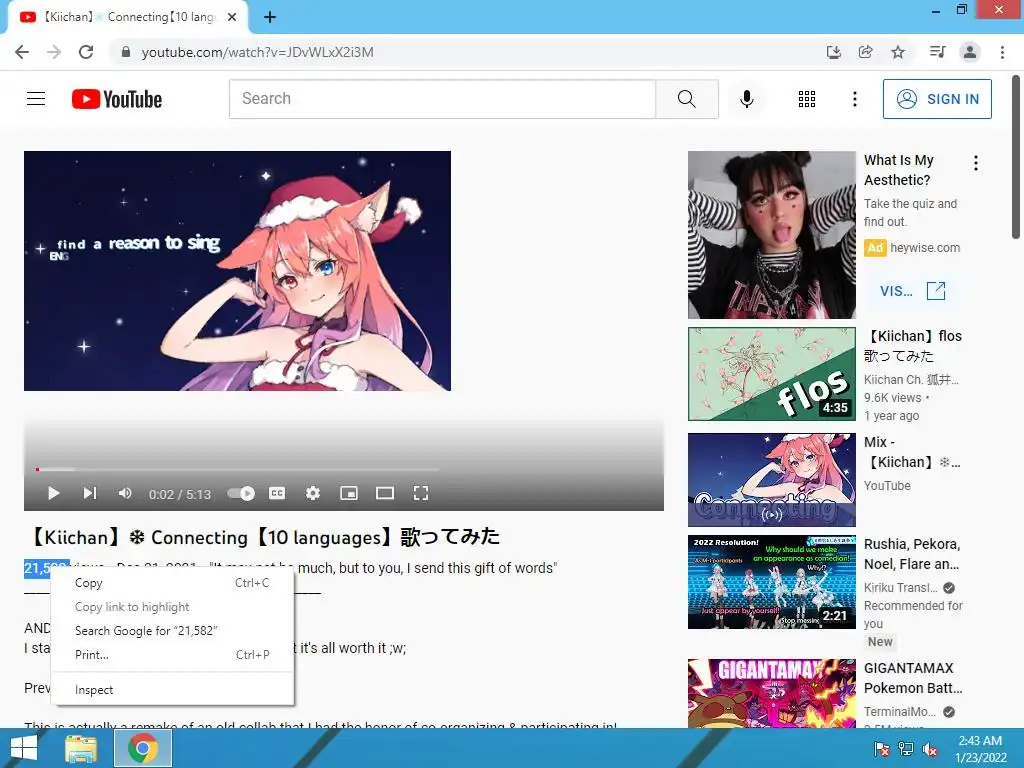Open the YouTube hamburger guide menu
Viewport: 1024px width, 768px height.
[36, 99]
